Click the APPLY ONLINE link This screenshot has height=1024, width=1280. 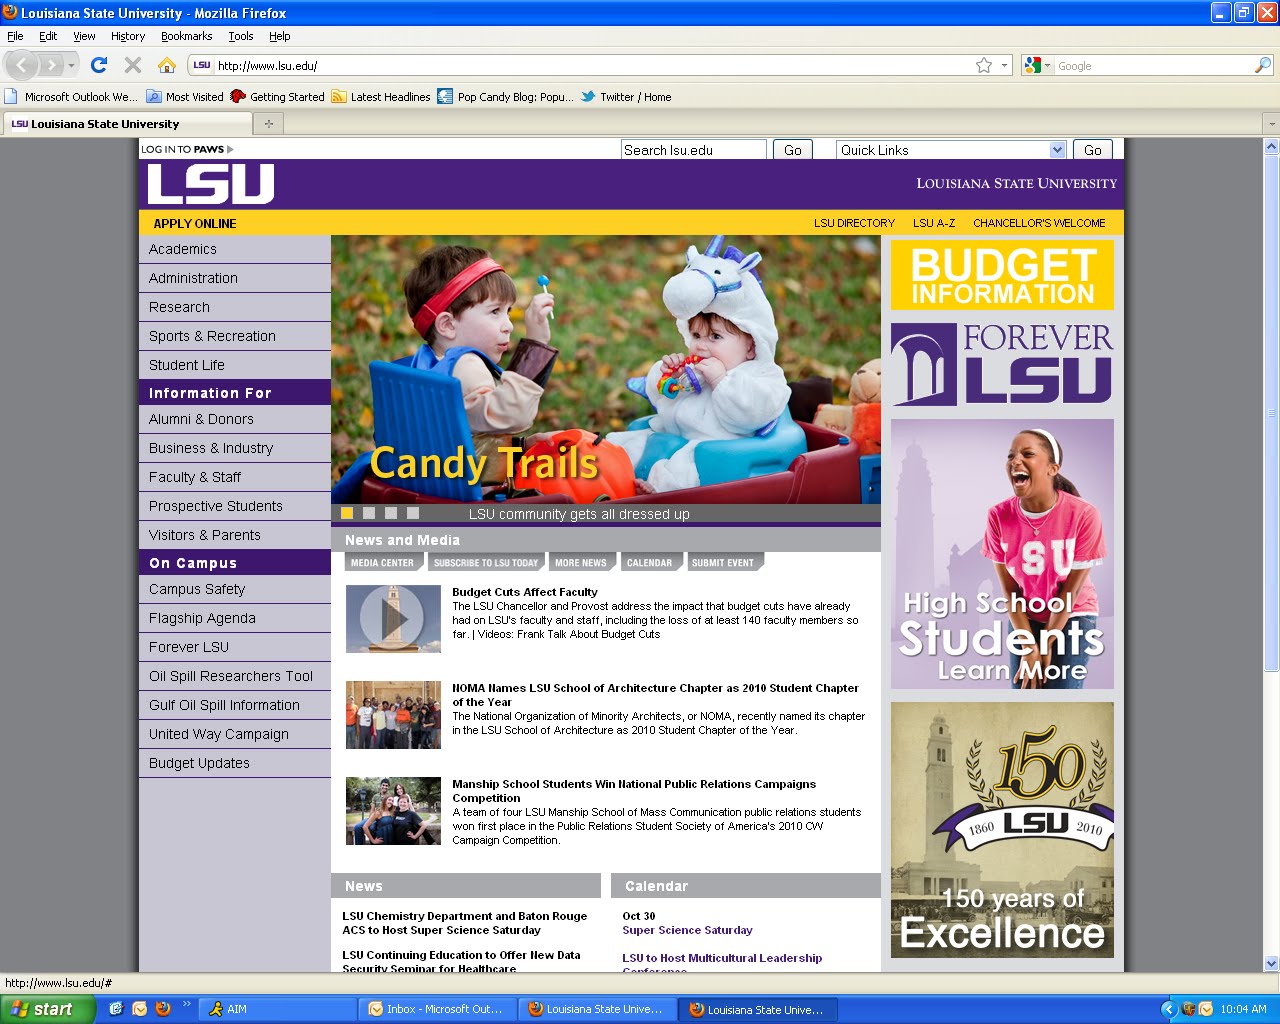(194, 223)
